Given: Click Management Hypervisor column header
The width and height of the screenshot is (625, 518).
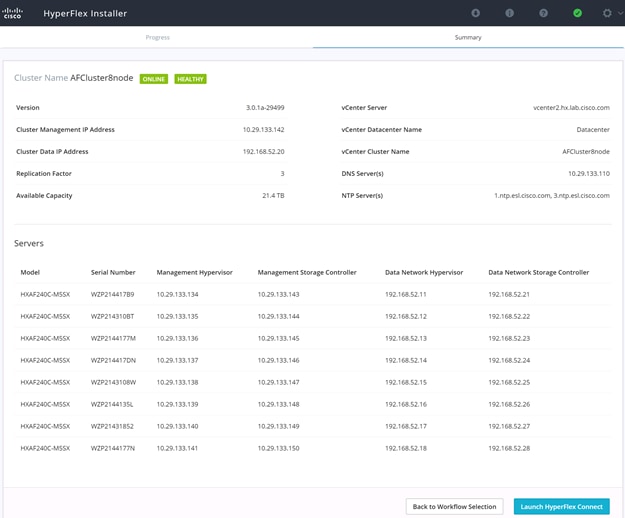Looking at the screenshot, I should click(x=195, y=273).
